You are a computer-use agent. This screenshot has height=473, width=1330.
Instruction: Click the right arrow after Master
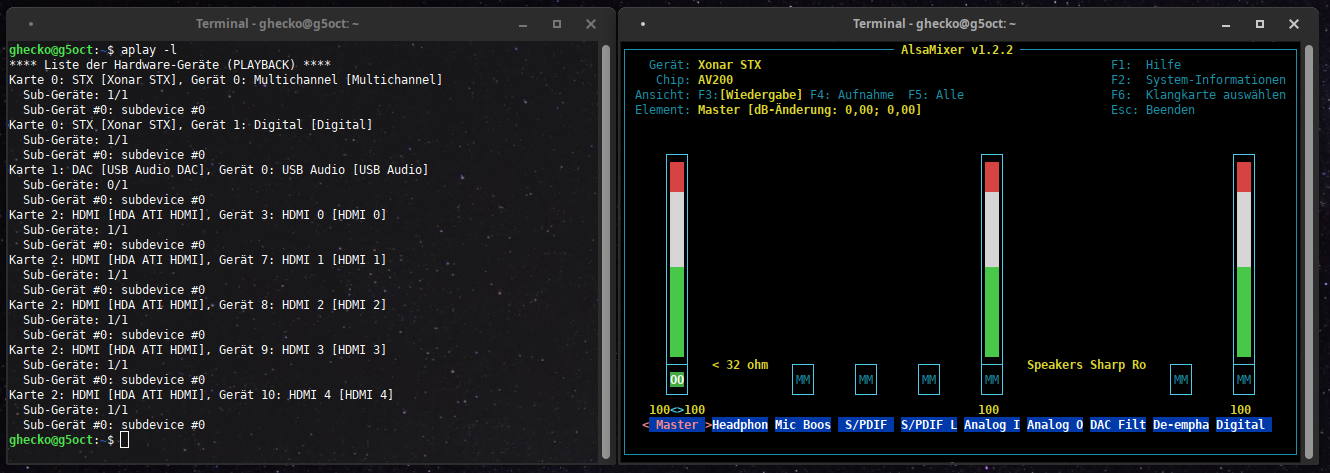[x=708, y=425]
